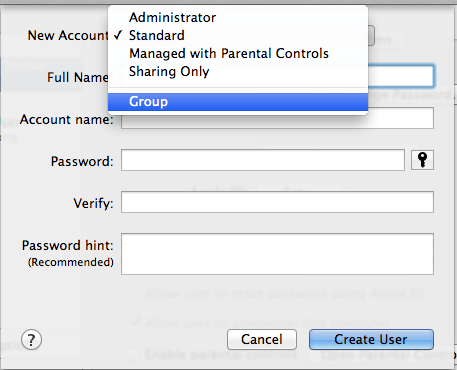Image resolution: width=457 pixels, height=370 pixels.
Task: Click the Verify password field
Action: pos(277,202)
